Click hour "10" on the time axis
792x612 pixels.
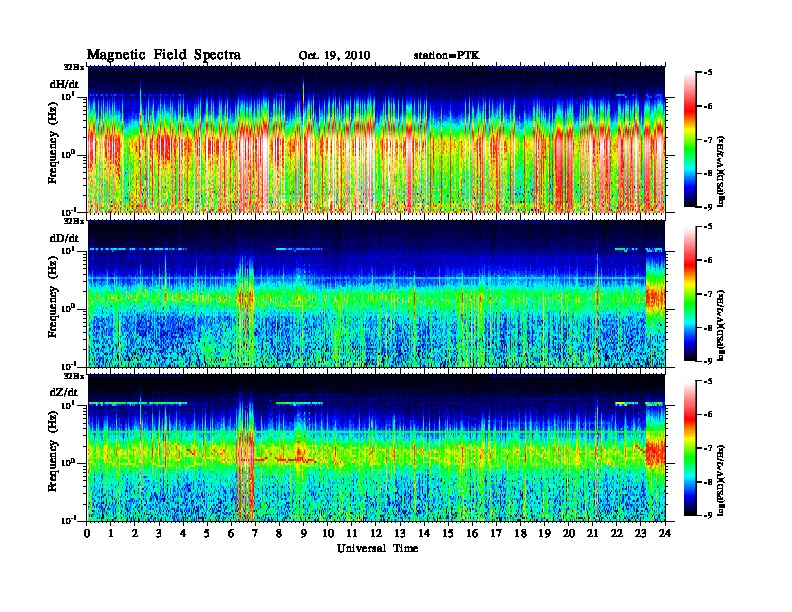(328, 533)
